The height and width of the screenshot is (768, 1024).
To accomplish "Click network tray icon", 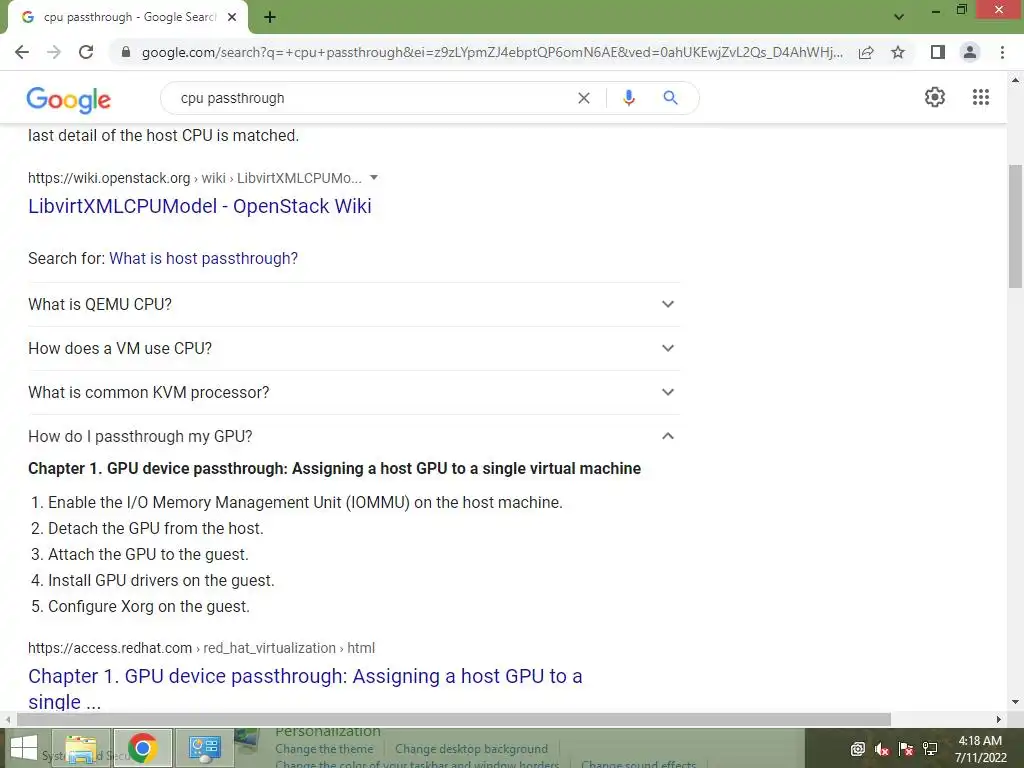I will coord(930,749).
